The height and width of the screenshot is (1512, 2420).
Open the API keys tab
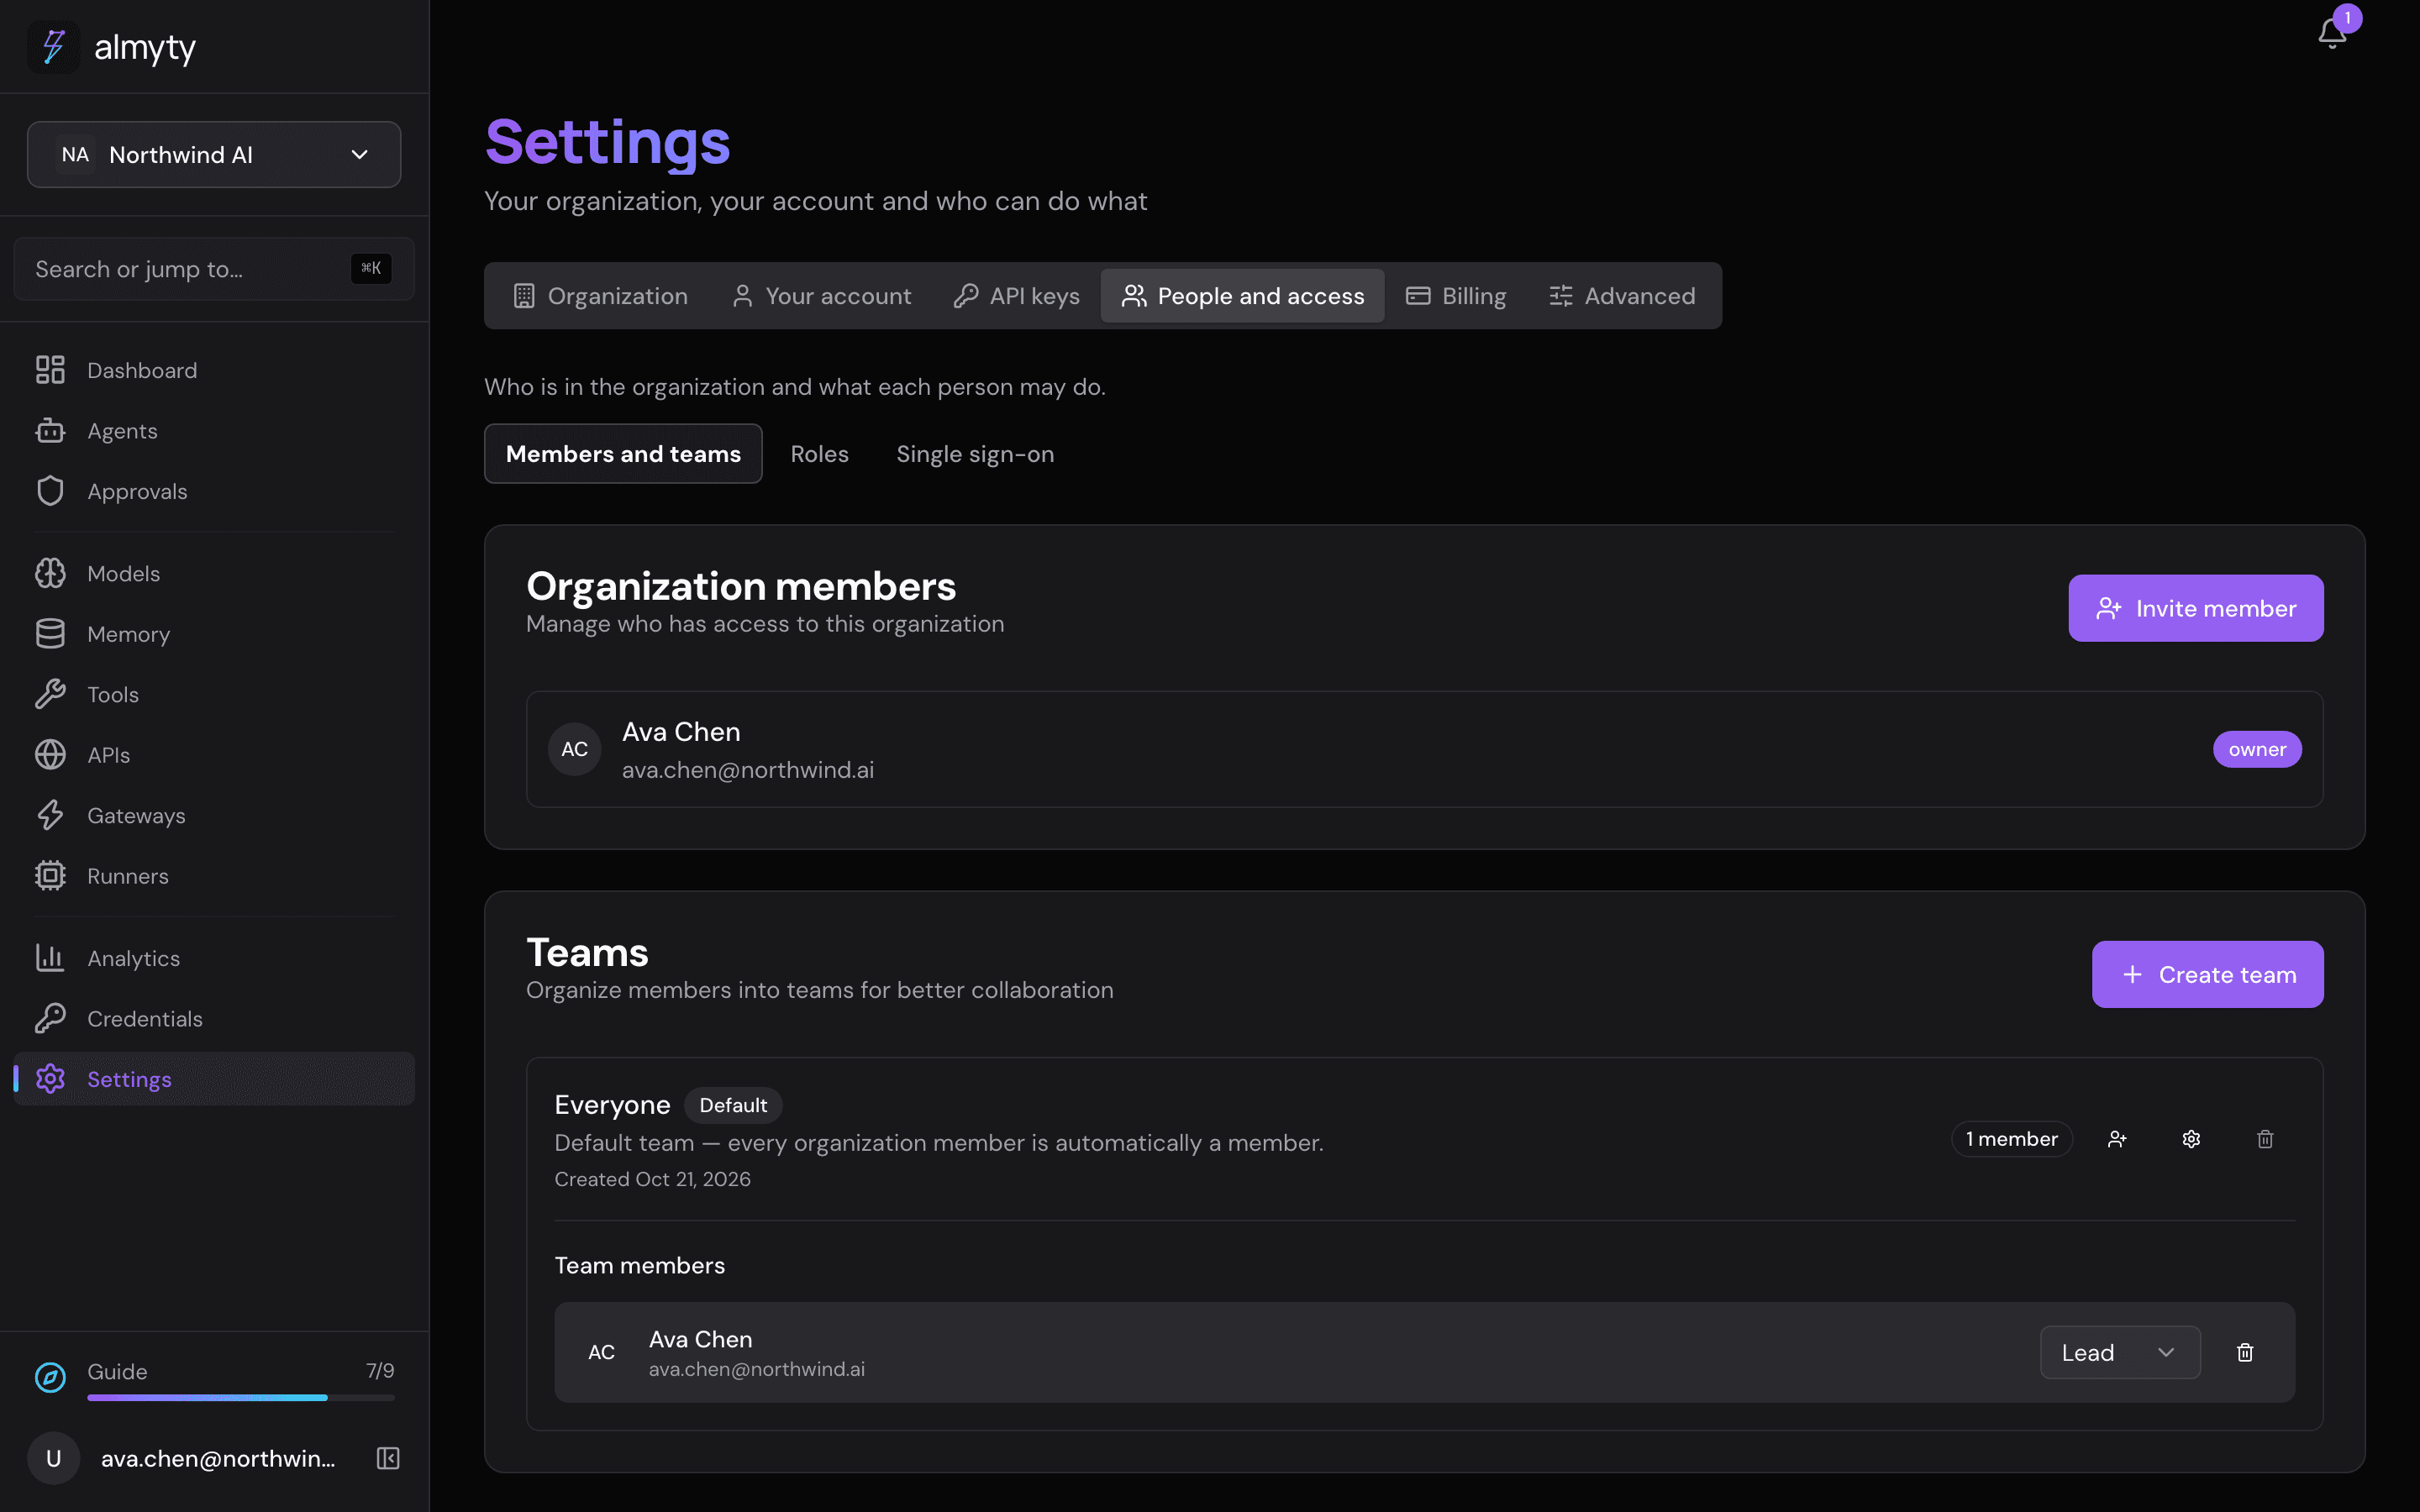pyautogui.click(x=1016, y=296)
